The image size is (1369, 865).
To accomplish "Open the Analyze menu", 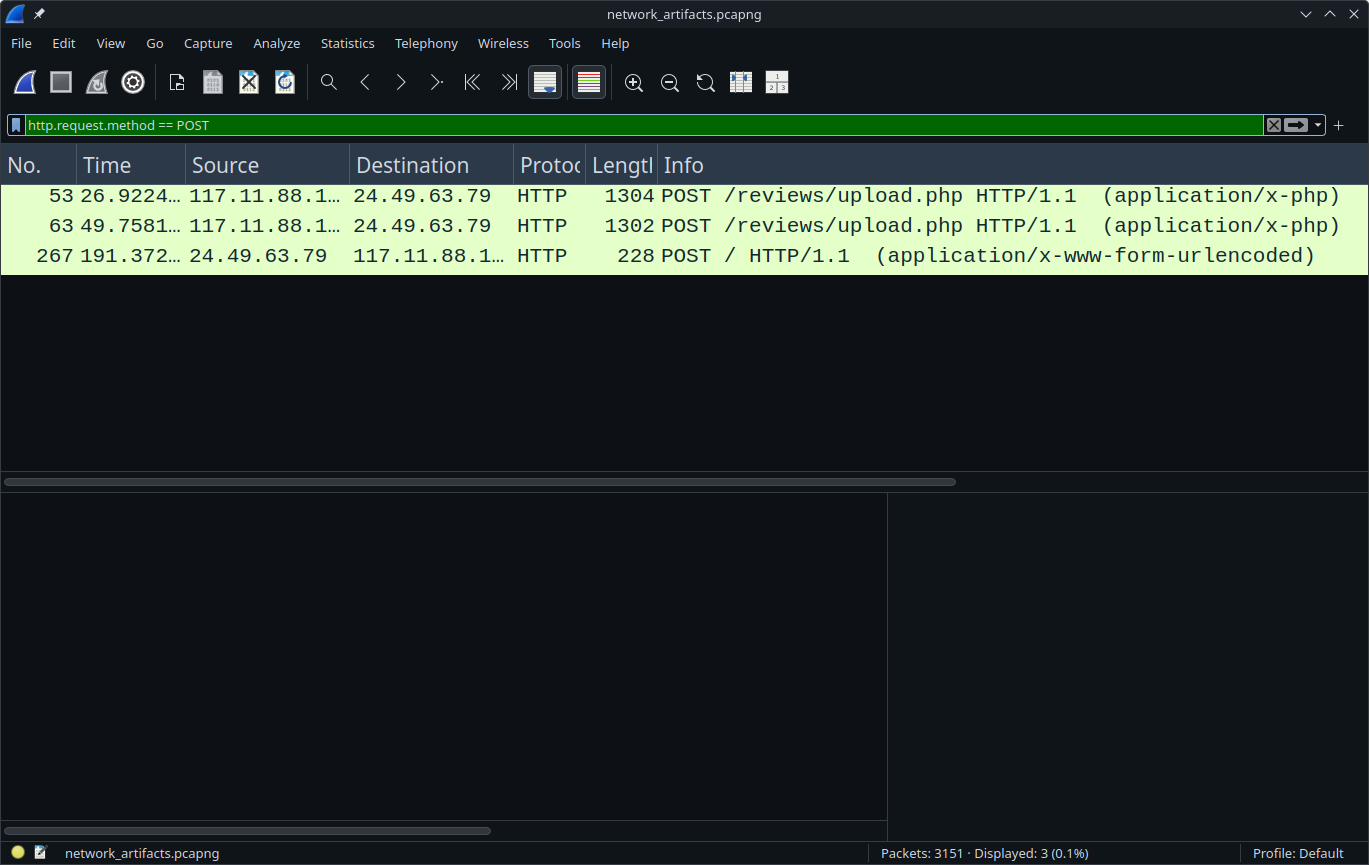I will coord(277,43).
